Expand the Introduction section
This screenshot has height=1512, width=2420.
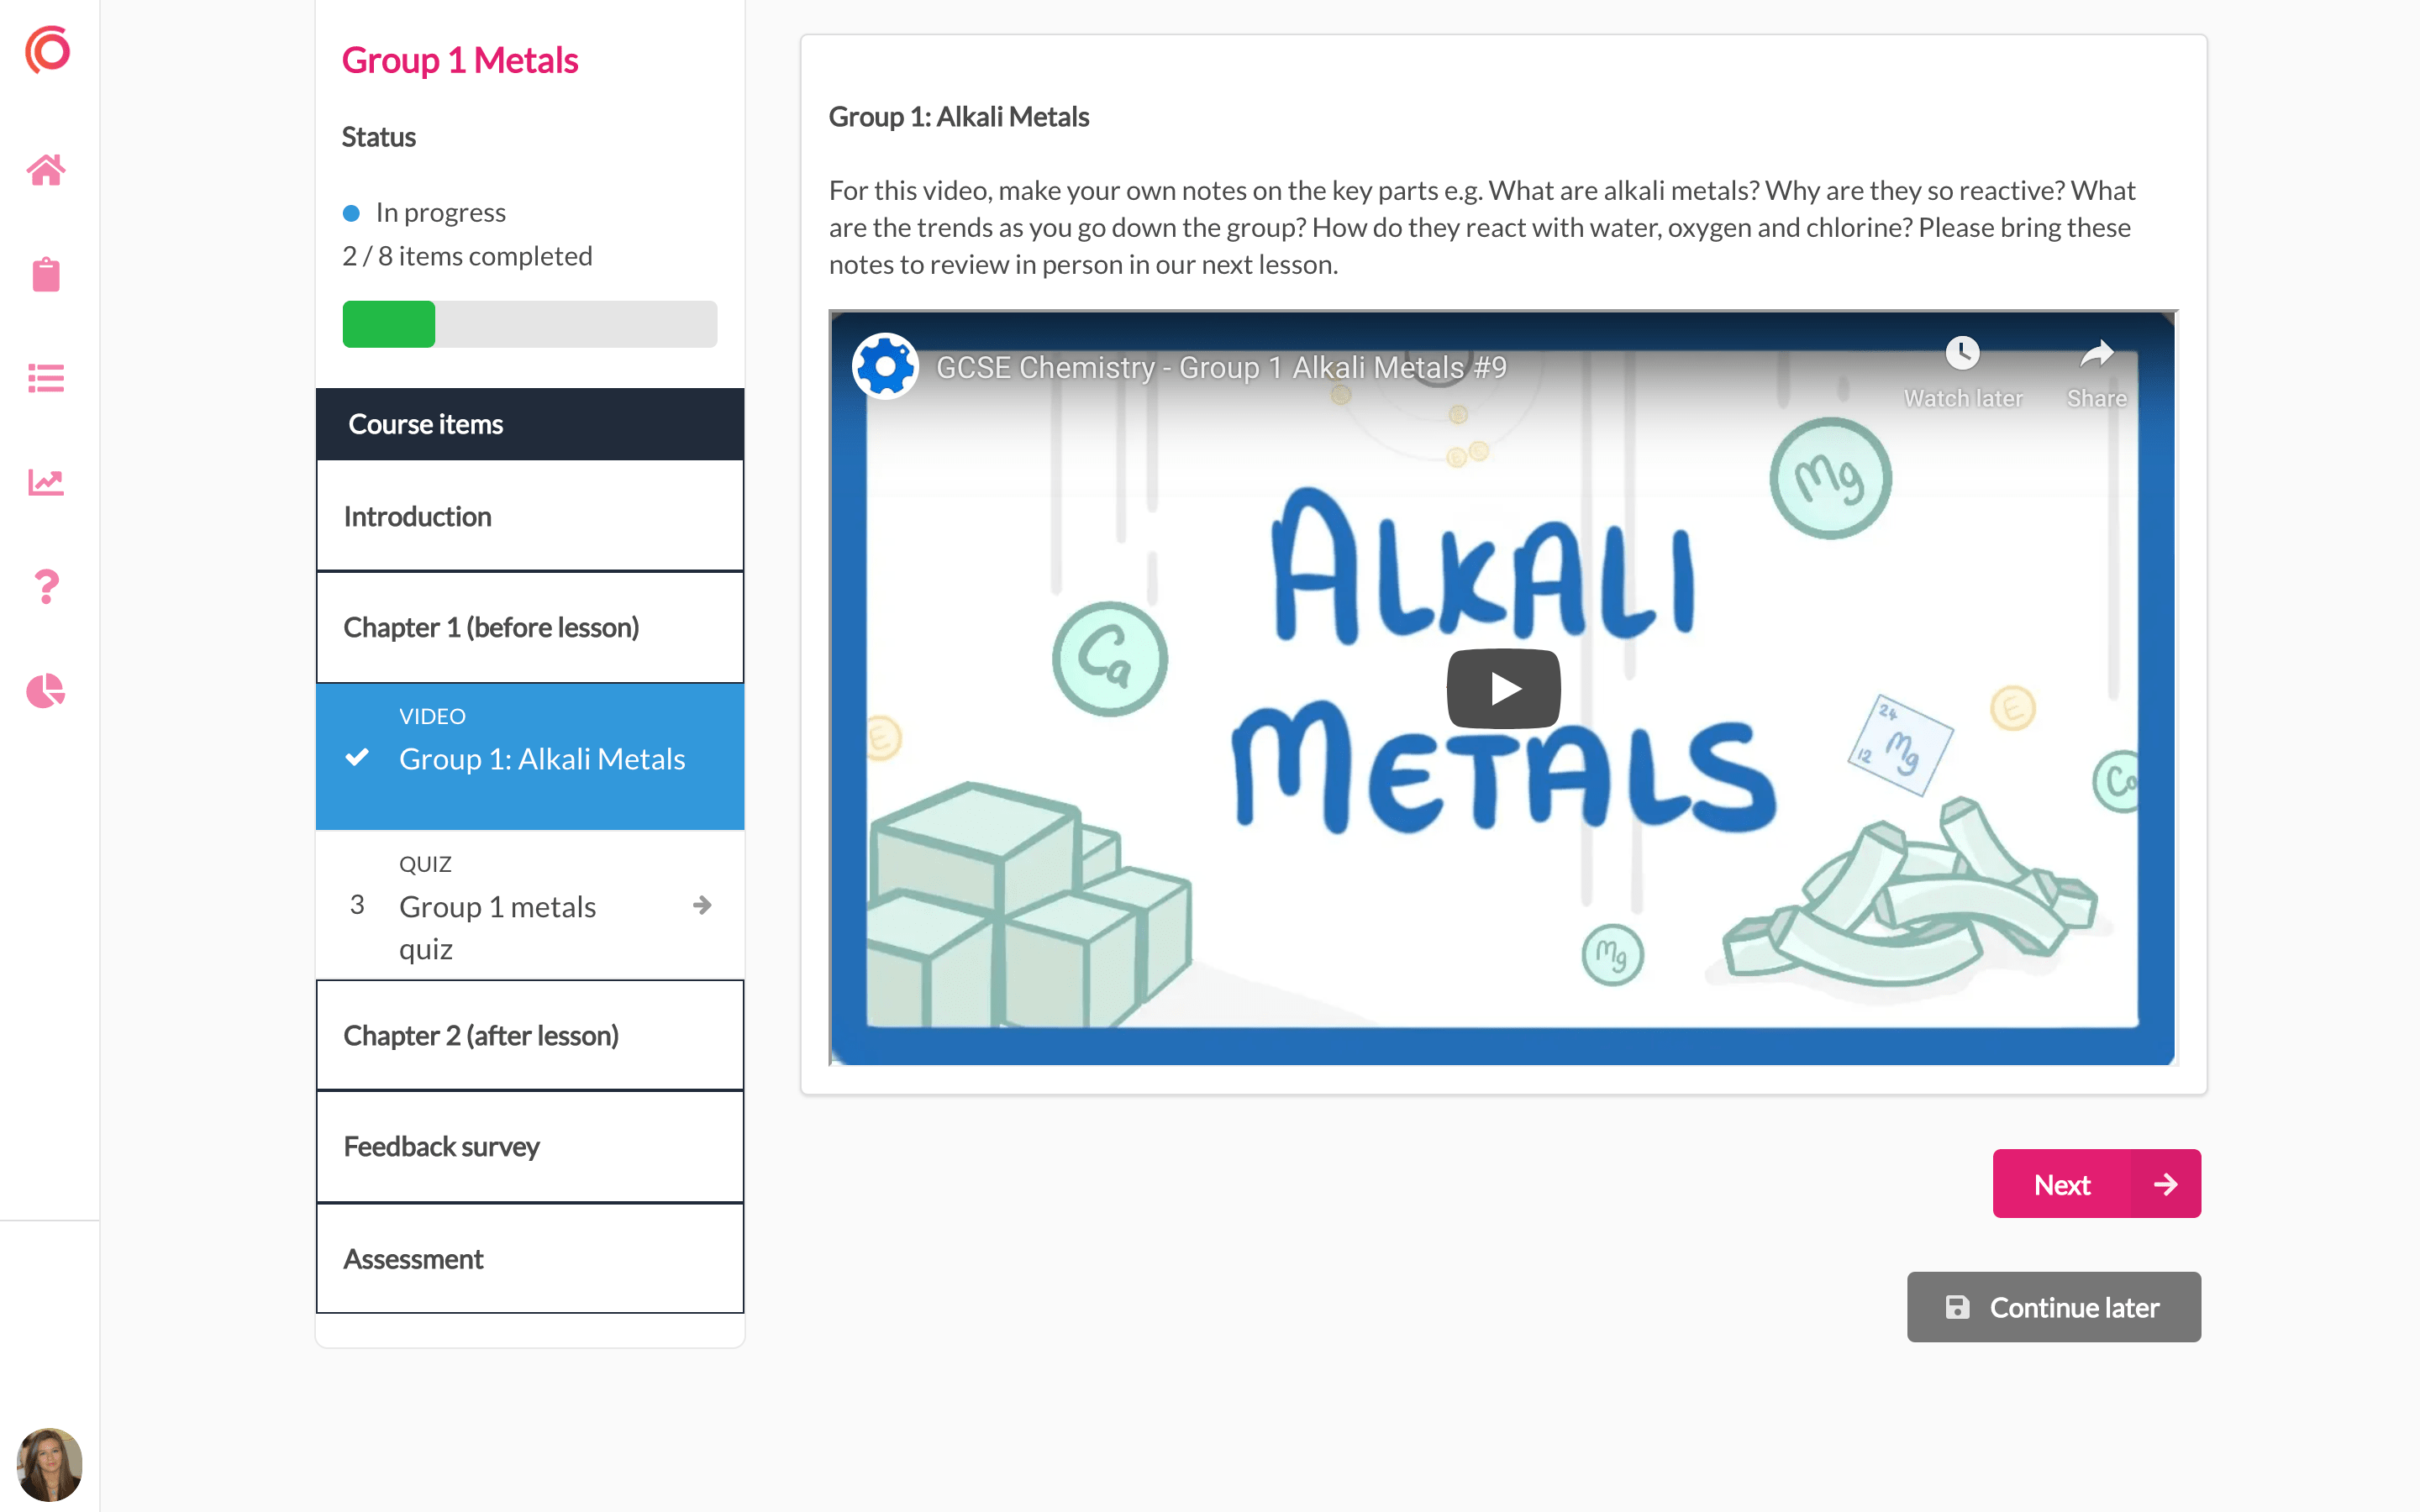coord(529,516)
